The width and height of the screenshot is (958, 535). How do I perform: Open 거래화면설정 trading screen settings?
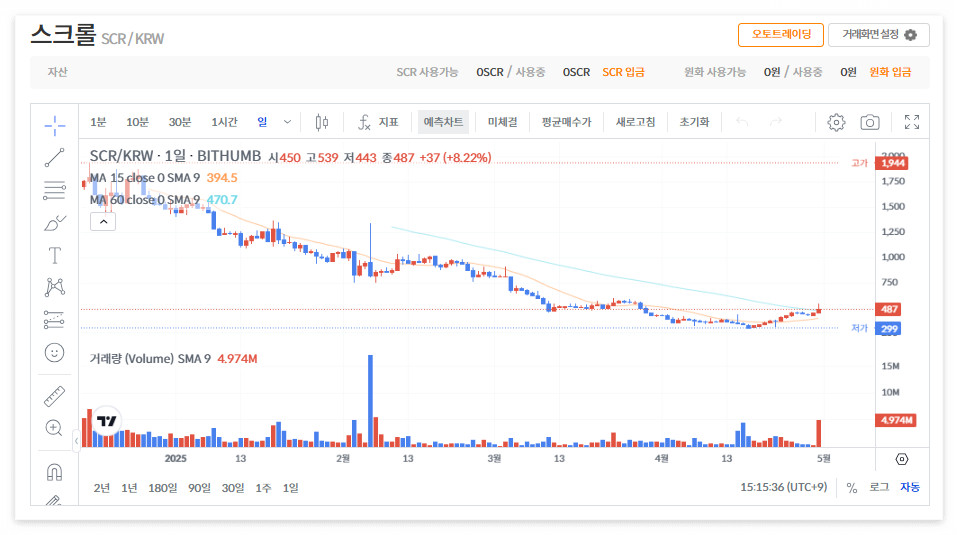click(879, 35)
